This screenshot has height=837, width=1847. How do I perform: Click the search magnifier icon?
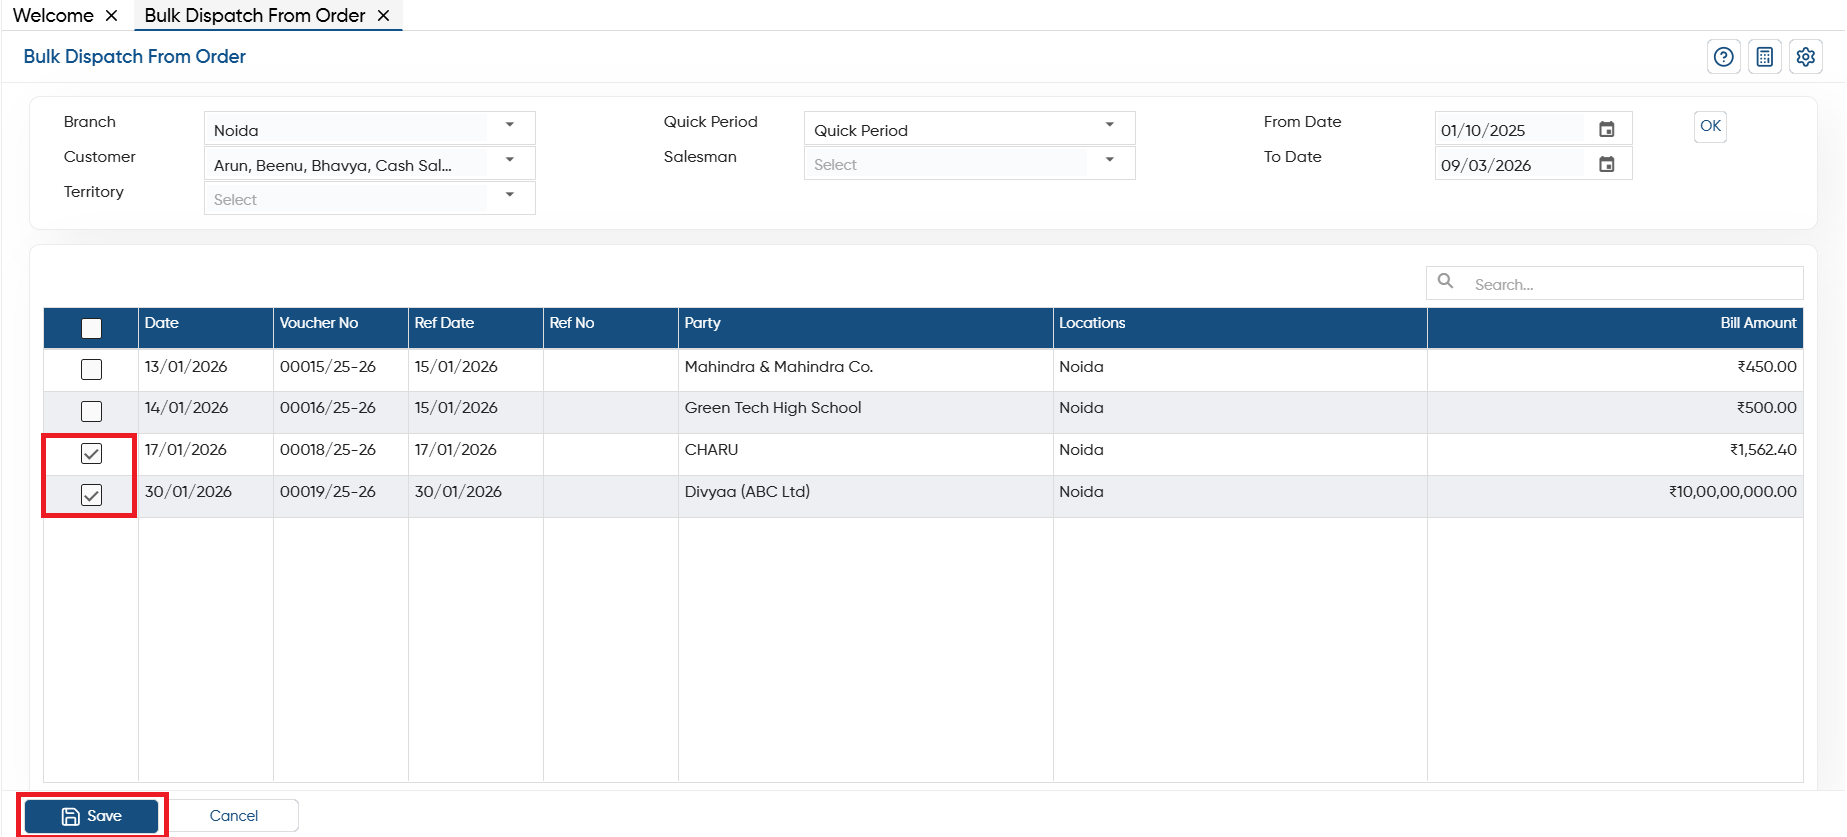tap(1445, 281)
